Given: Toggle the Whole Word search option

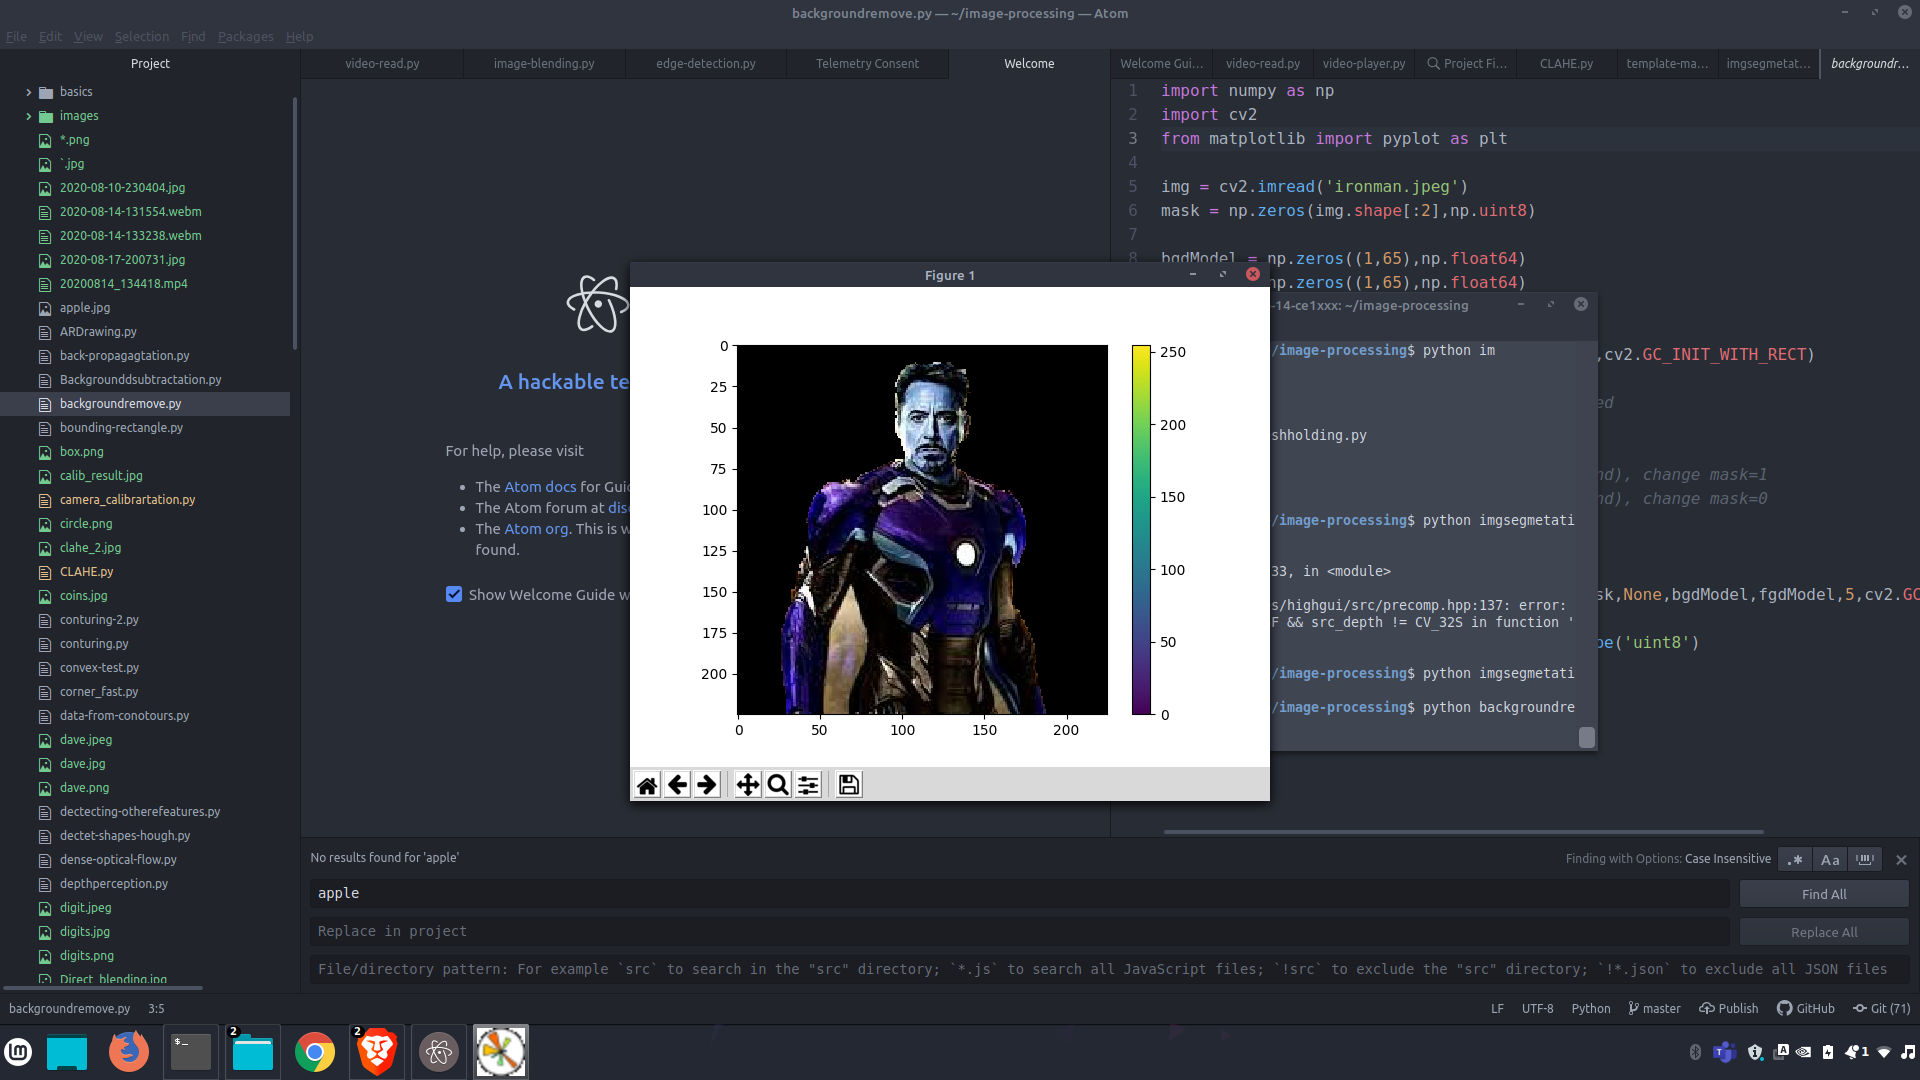Looking at the screenshot, I should (x=1865, y=859).
